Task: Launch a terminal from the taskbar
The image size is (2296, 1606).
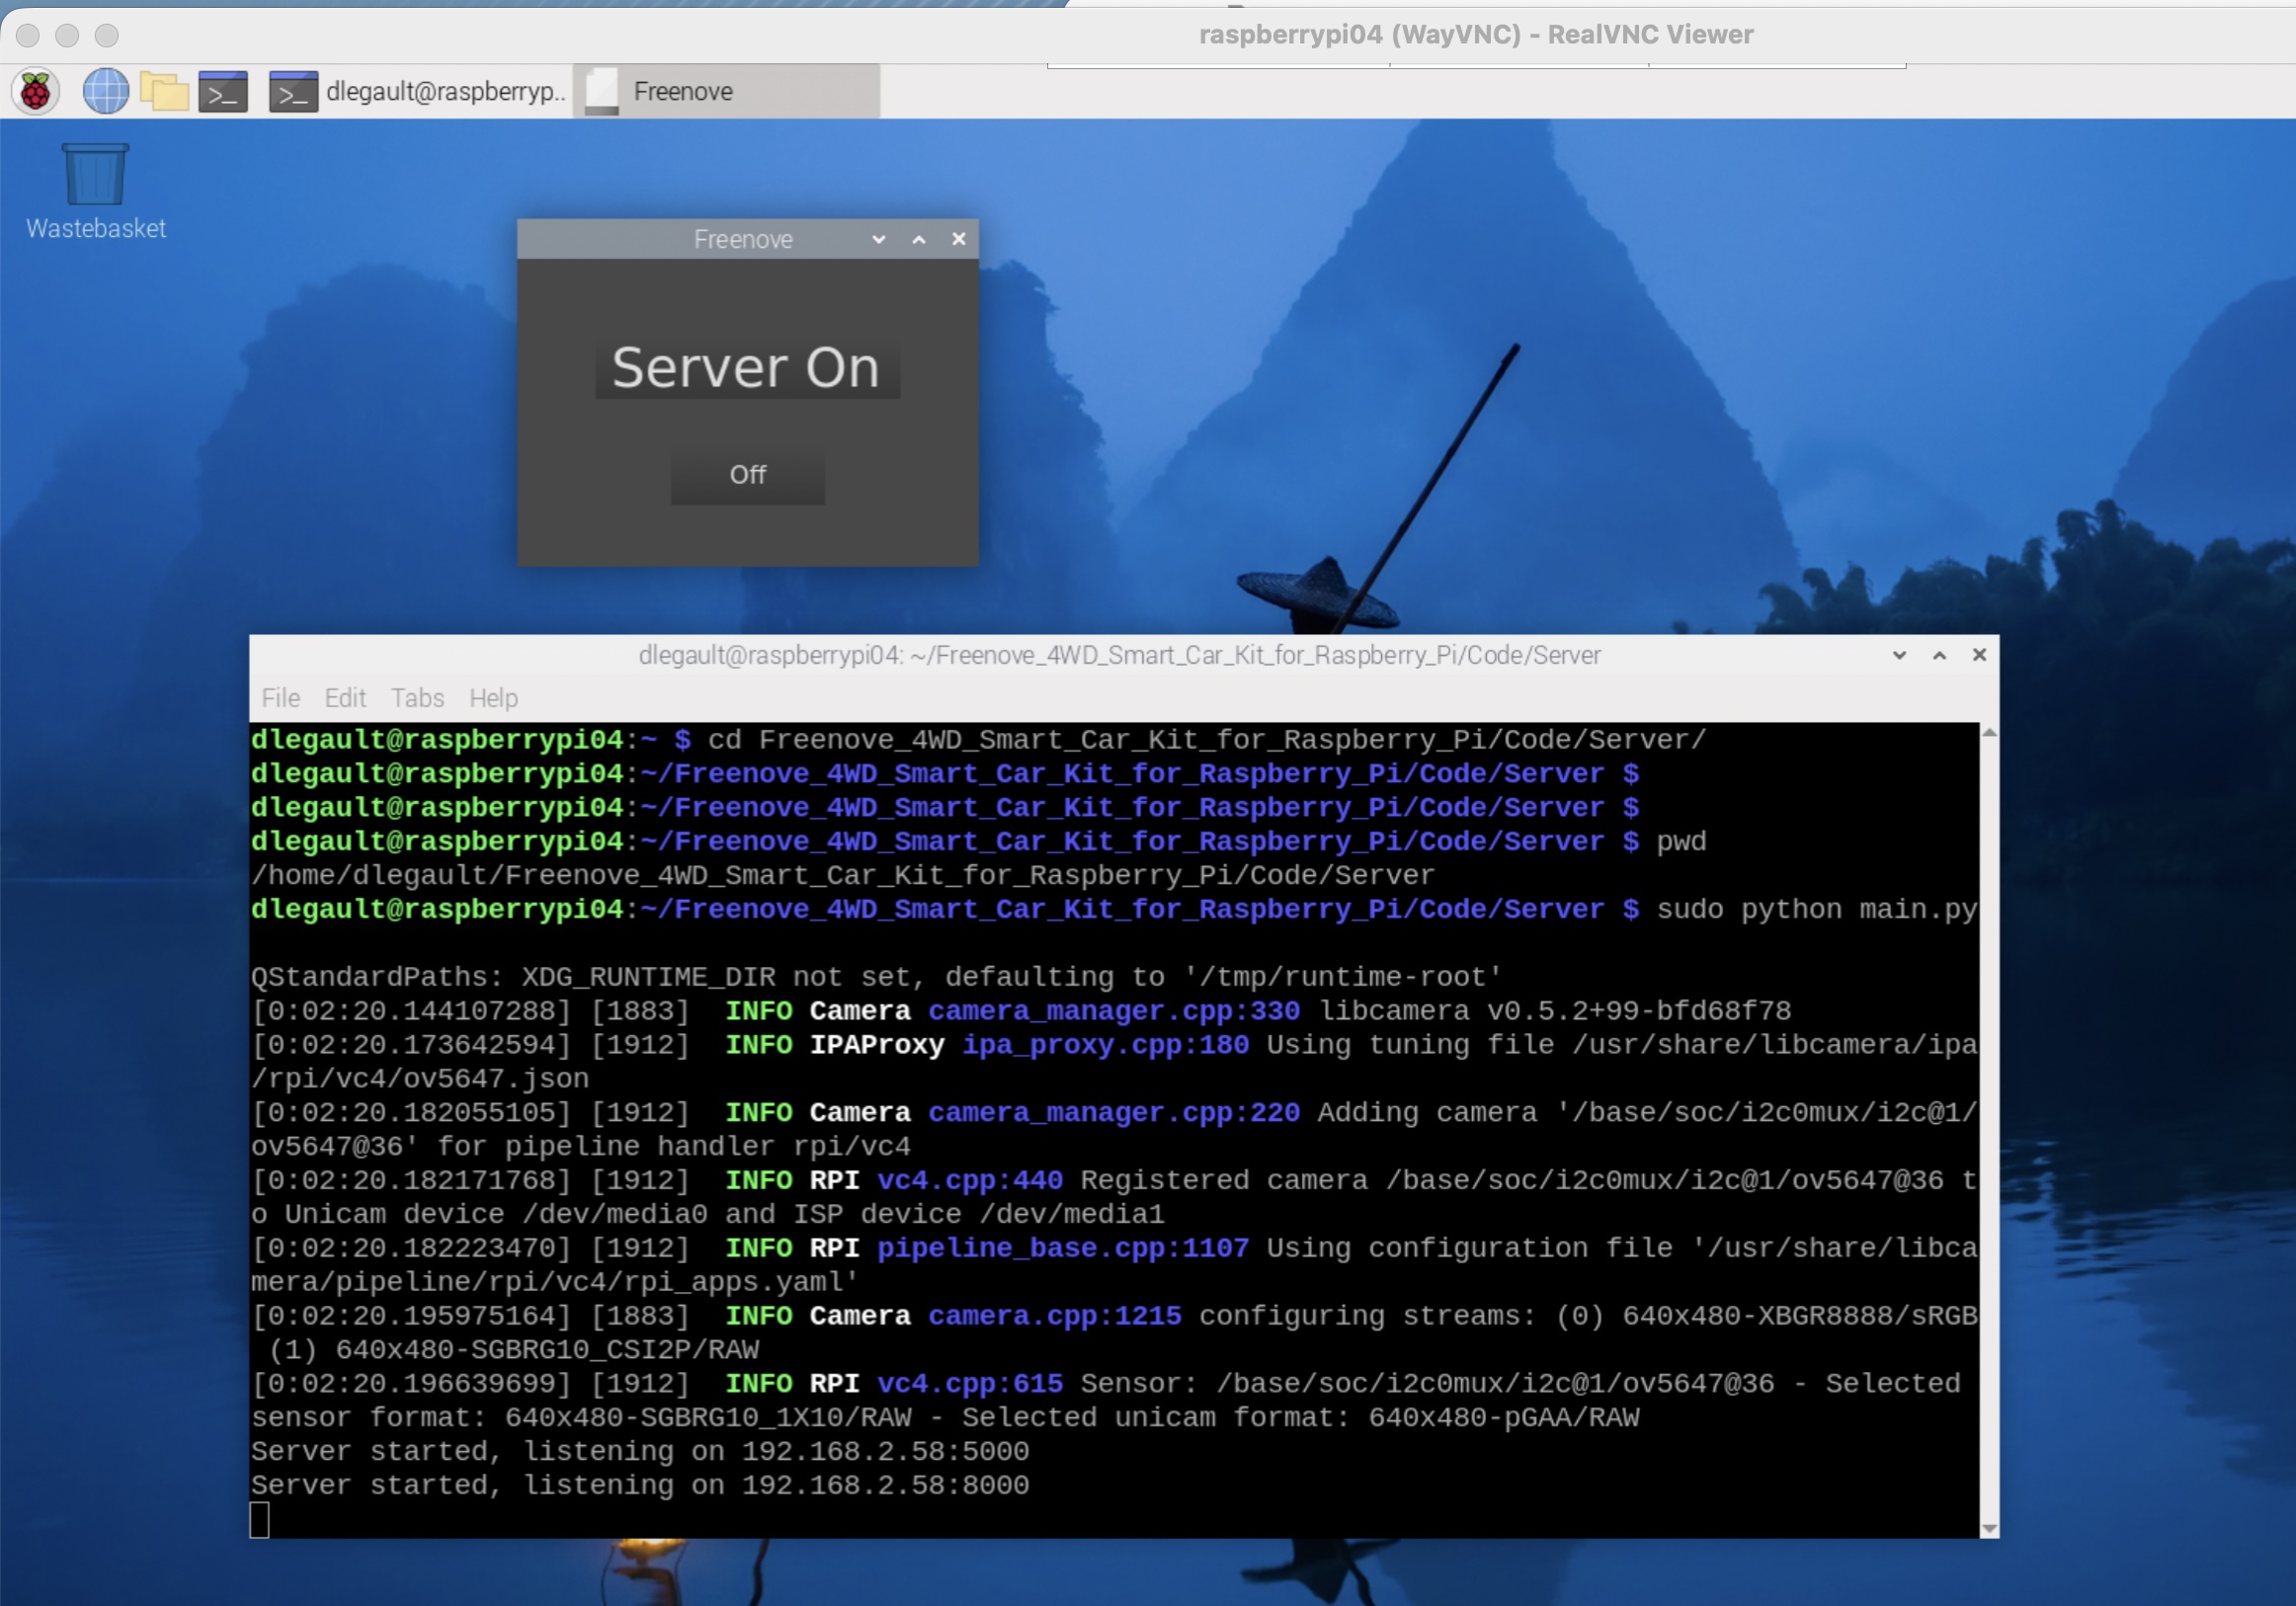Action: (x=222, y=90)
